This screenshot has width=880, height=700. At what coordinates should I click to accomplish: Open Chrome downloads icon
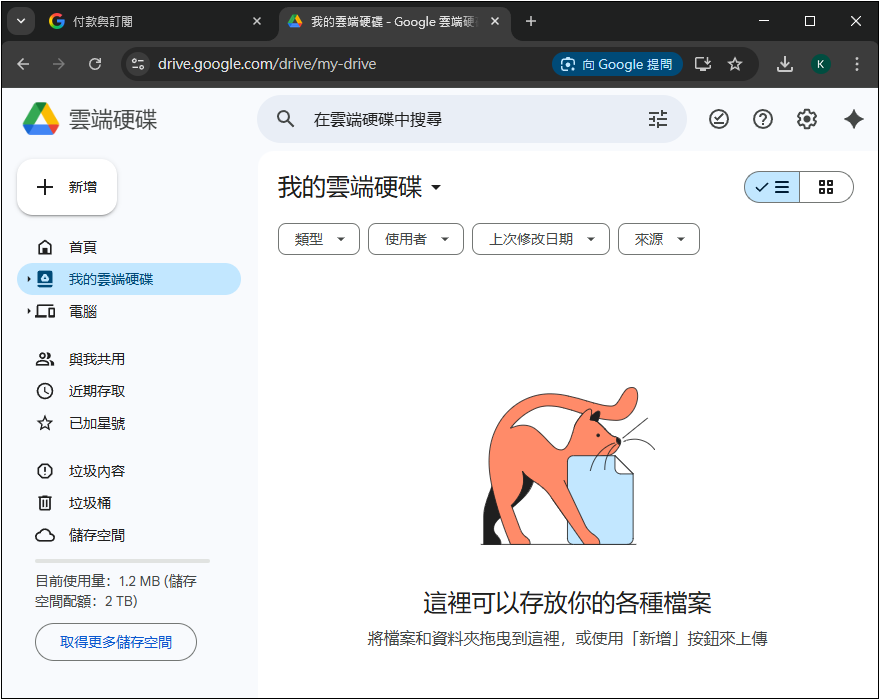coord(785,64)
